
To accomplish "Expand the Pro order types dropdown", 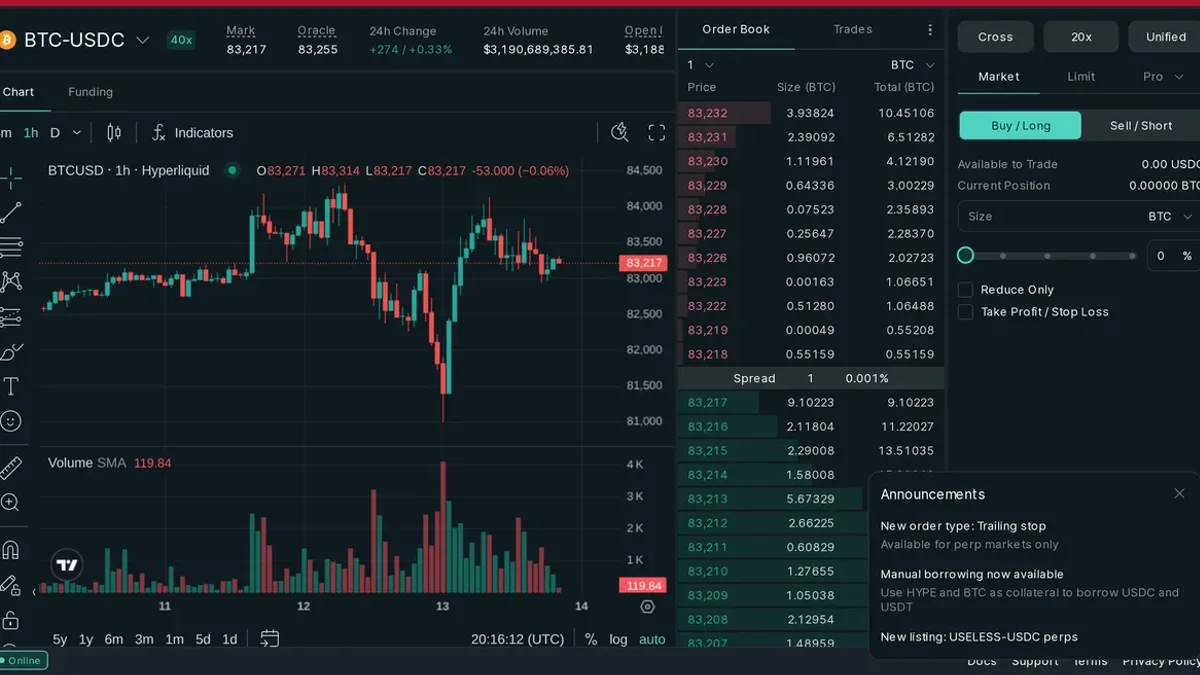I will pos(1164,76).
